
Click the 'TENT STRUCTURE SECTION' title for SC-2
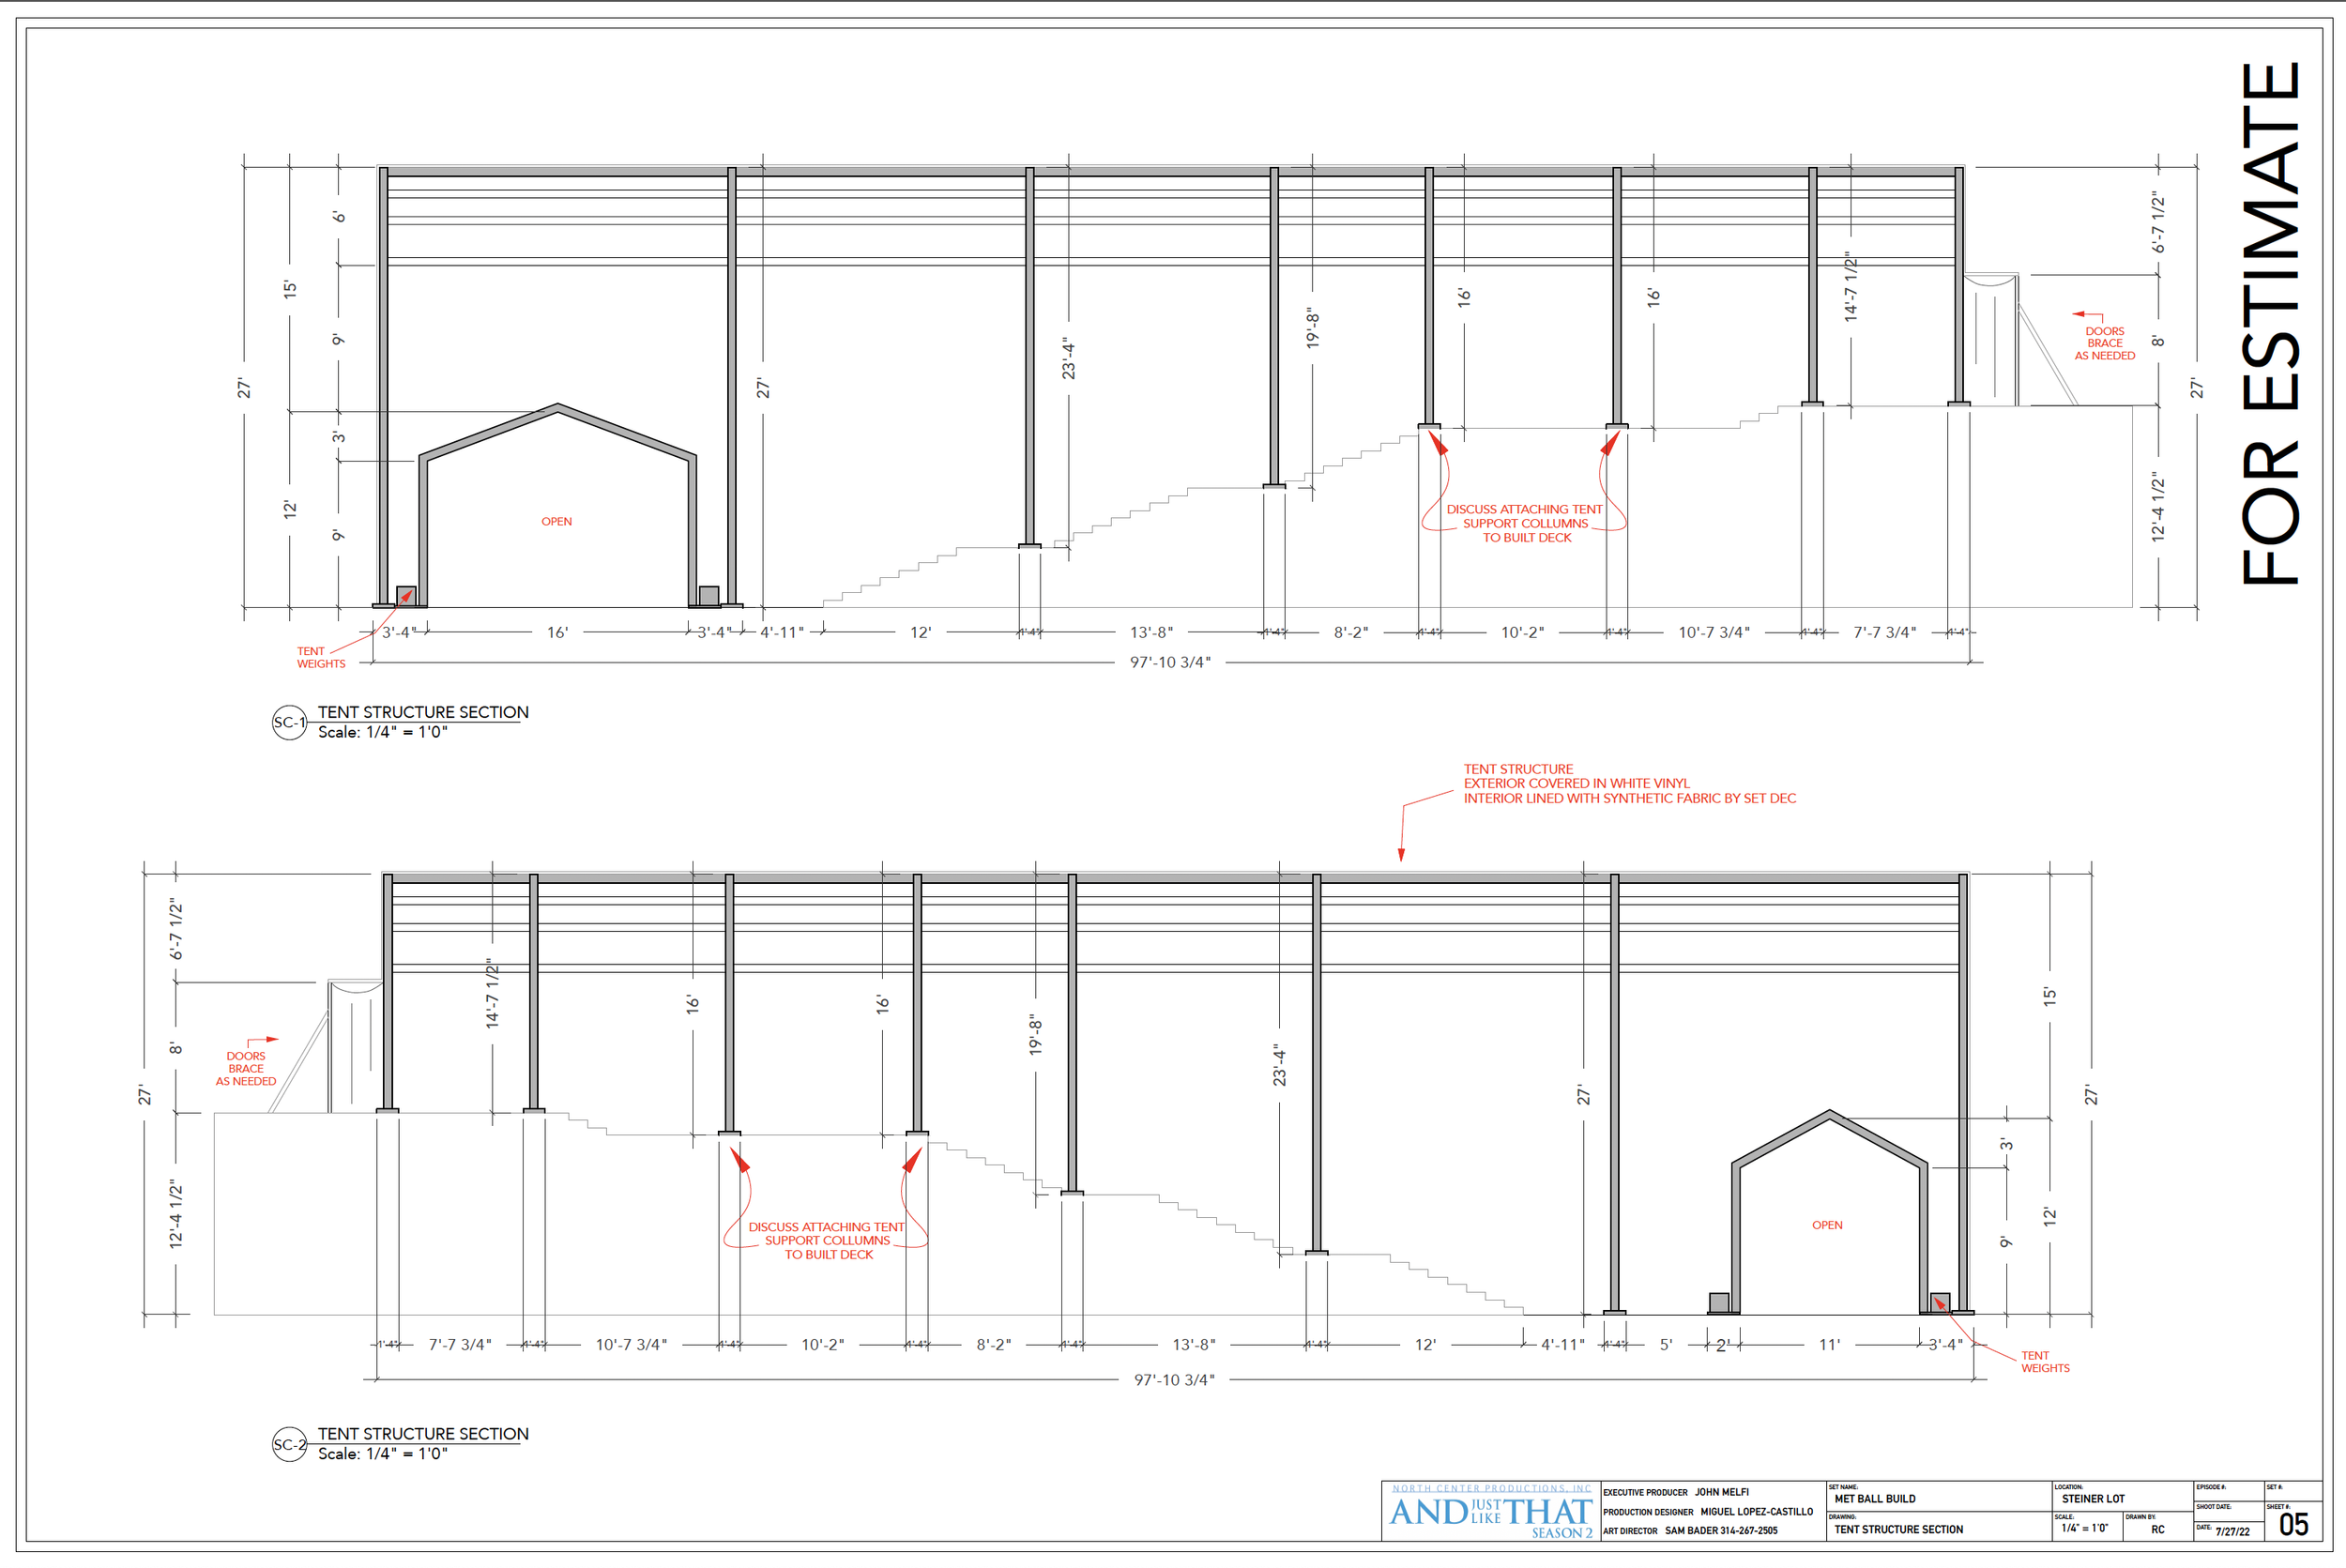pos(423,1433)
